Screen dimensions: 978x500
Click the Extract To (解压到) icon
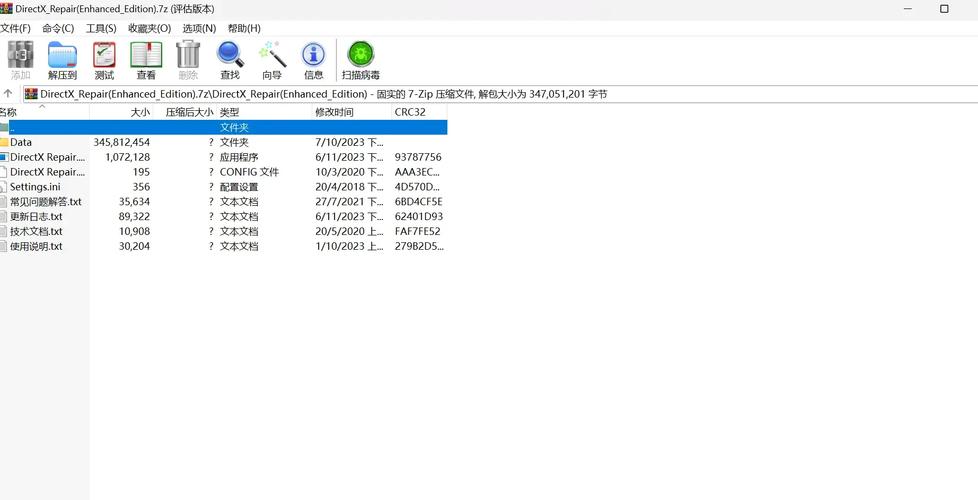click(x=62, y=55)
